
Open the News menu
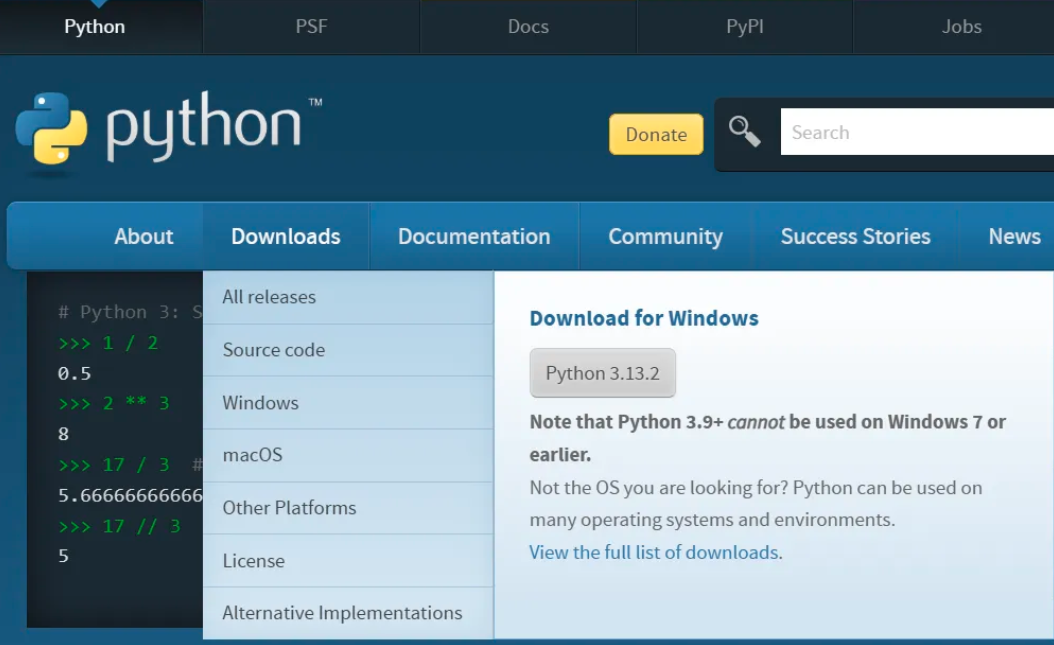pyautogui.click(x=1014, y=236)
